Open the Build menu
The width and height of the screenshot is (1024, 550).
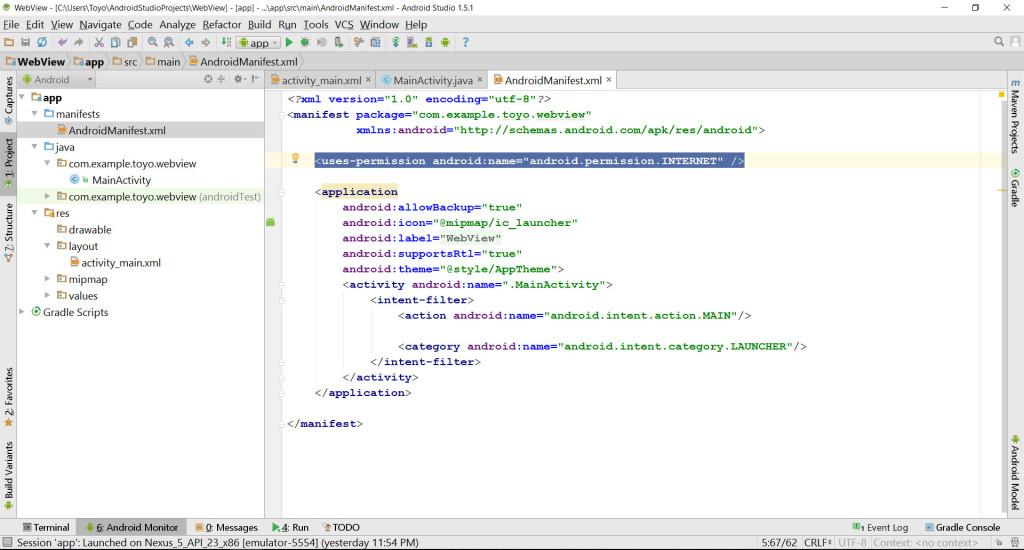259,25
